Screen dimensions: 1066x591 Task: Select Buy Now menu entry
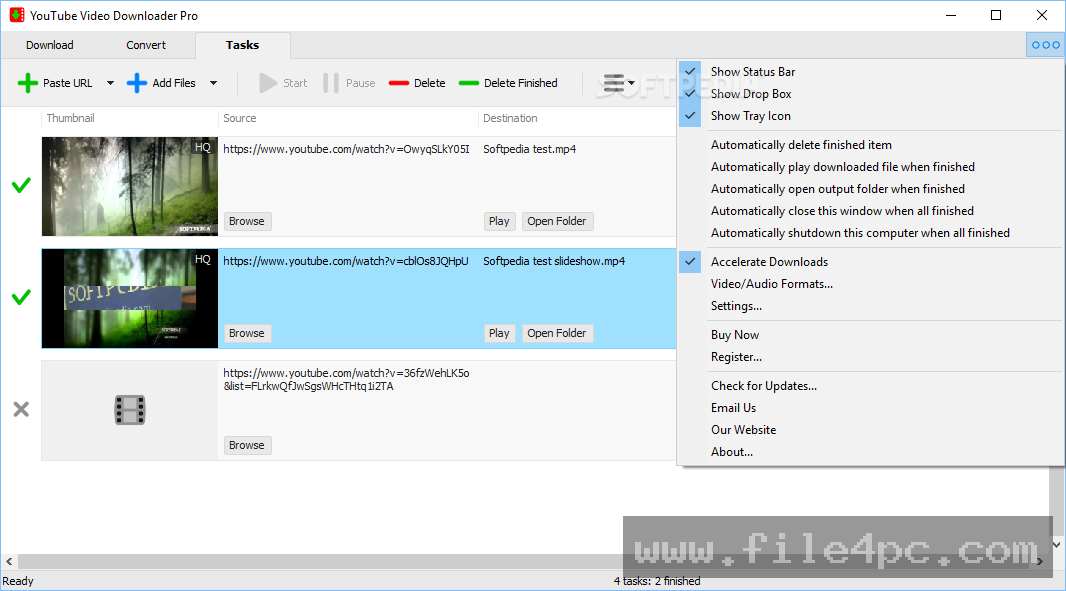tap(735, 335)
